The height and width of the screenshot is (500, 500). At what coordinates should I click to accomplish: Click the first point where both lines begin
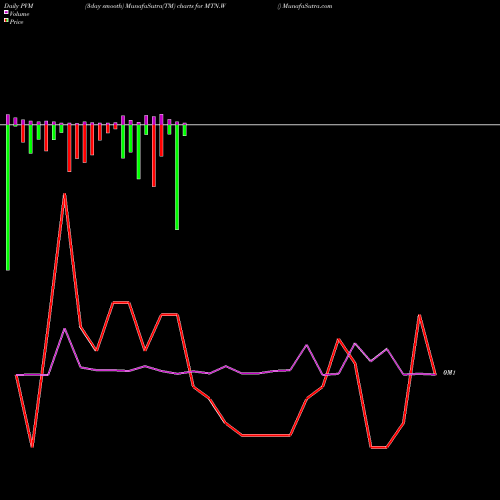coord(16,375)
